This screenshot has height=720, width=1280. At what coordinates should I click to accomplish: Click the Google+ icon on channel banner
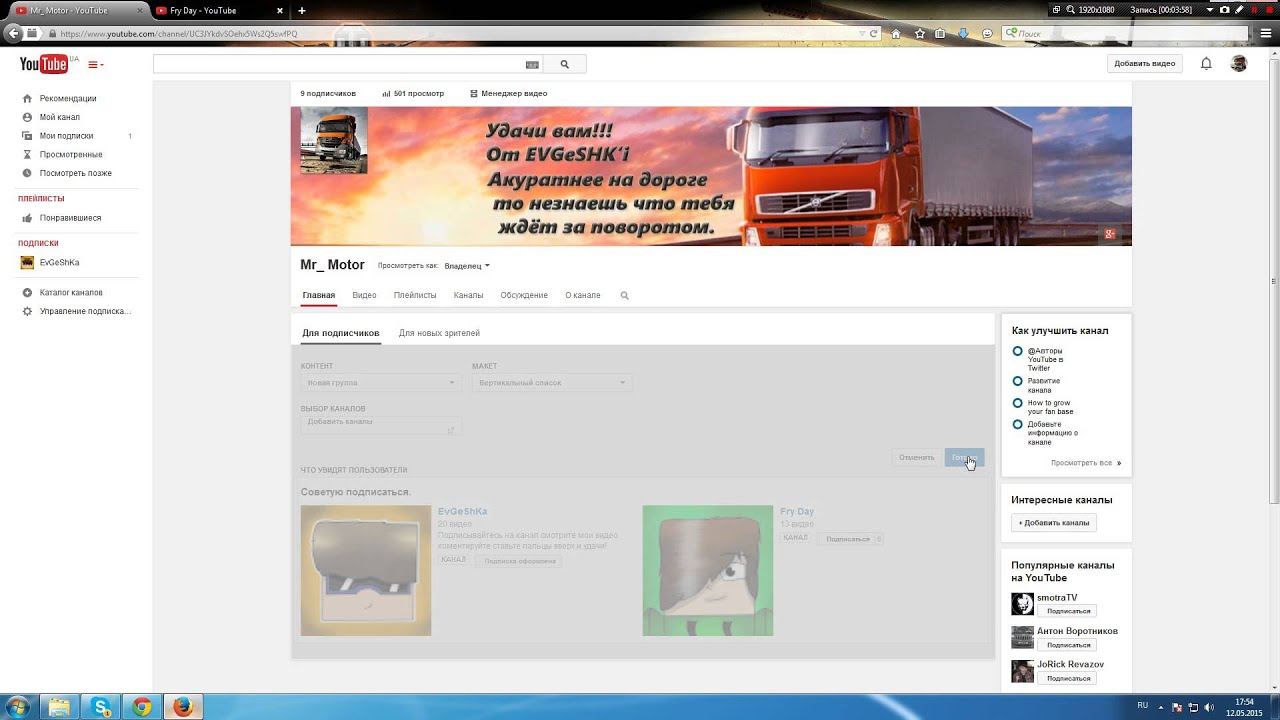coord(1109,234)
